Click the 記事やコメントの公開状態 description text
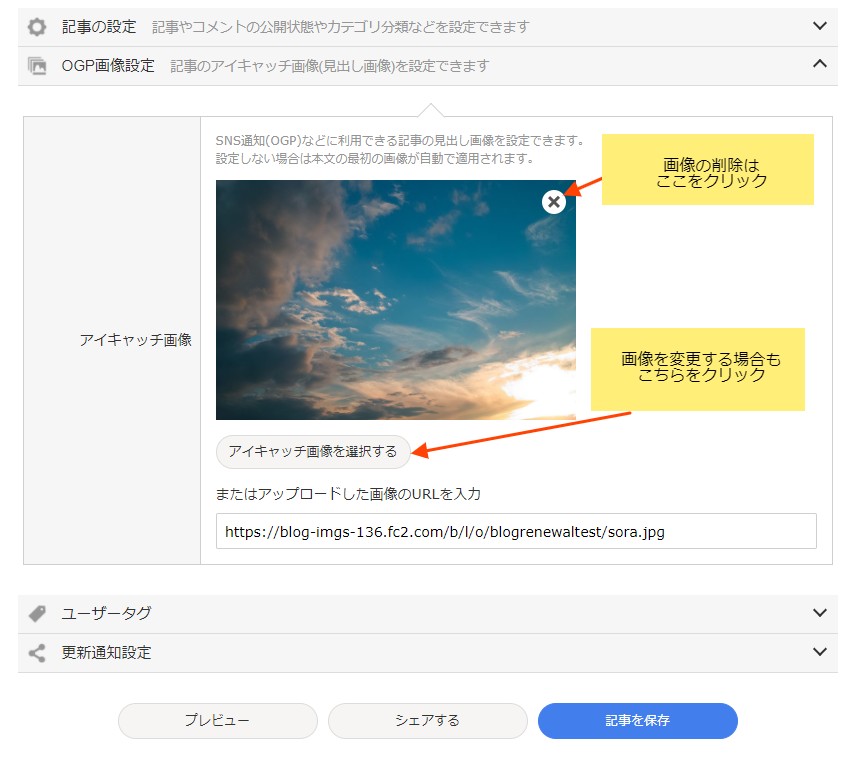 341,27
